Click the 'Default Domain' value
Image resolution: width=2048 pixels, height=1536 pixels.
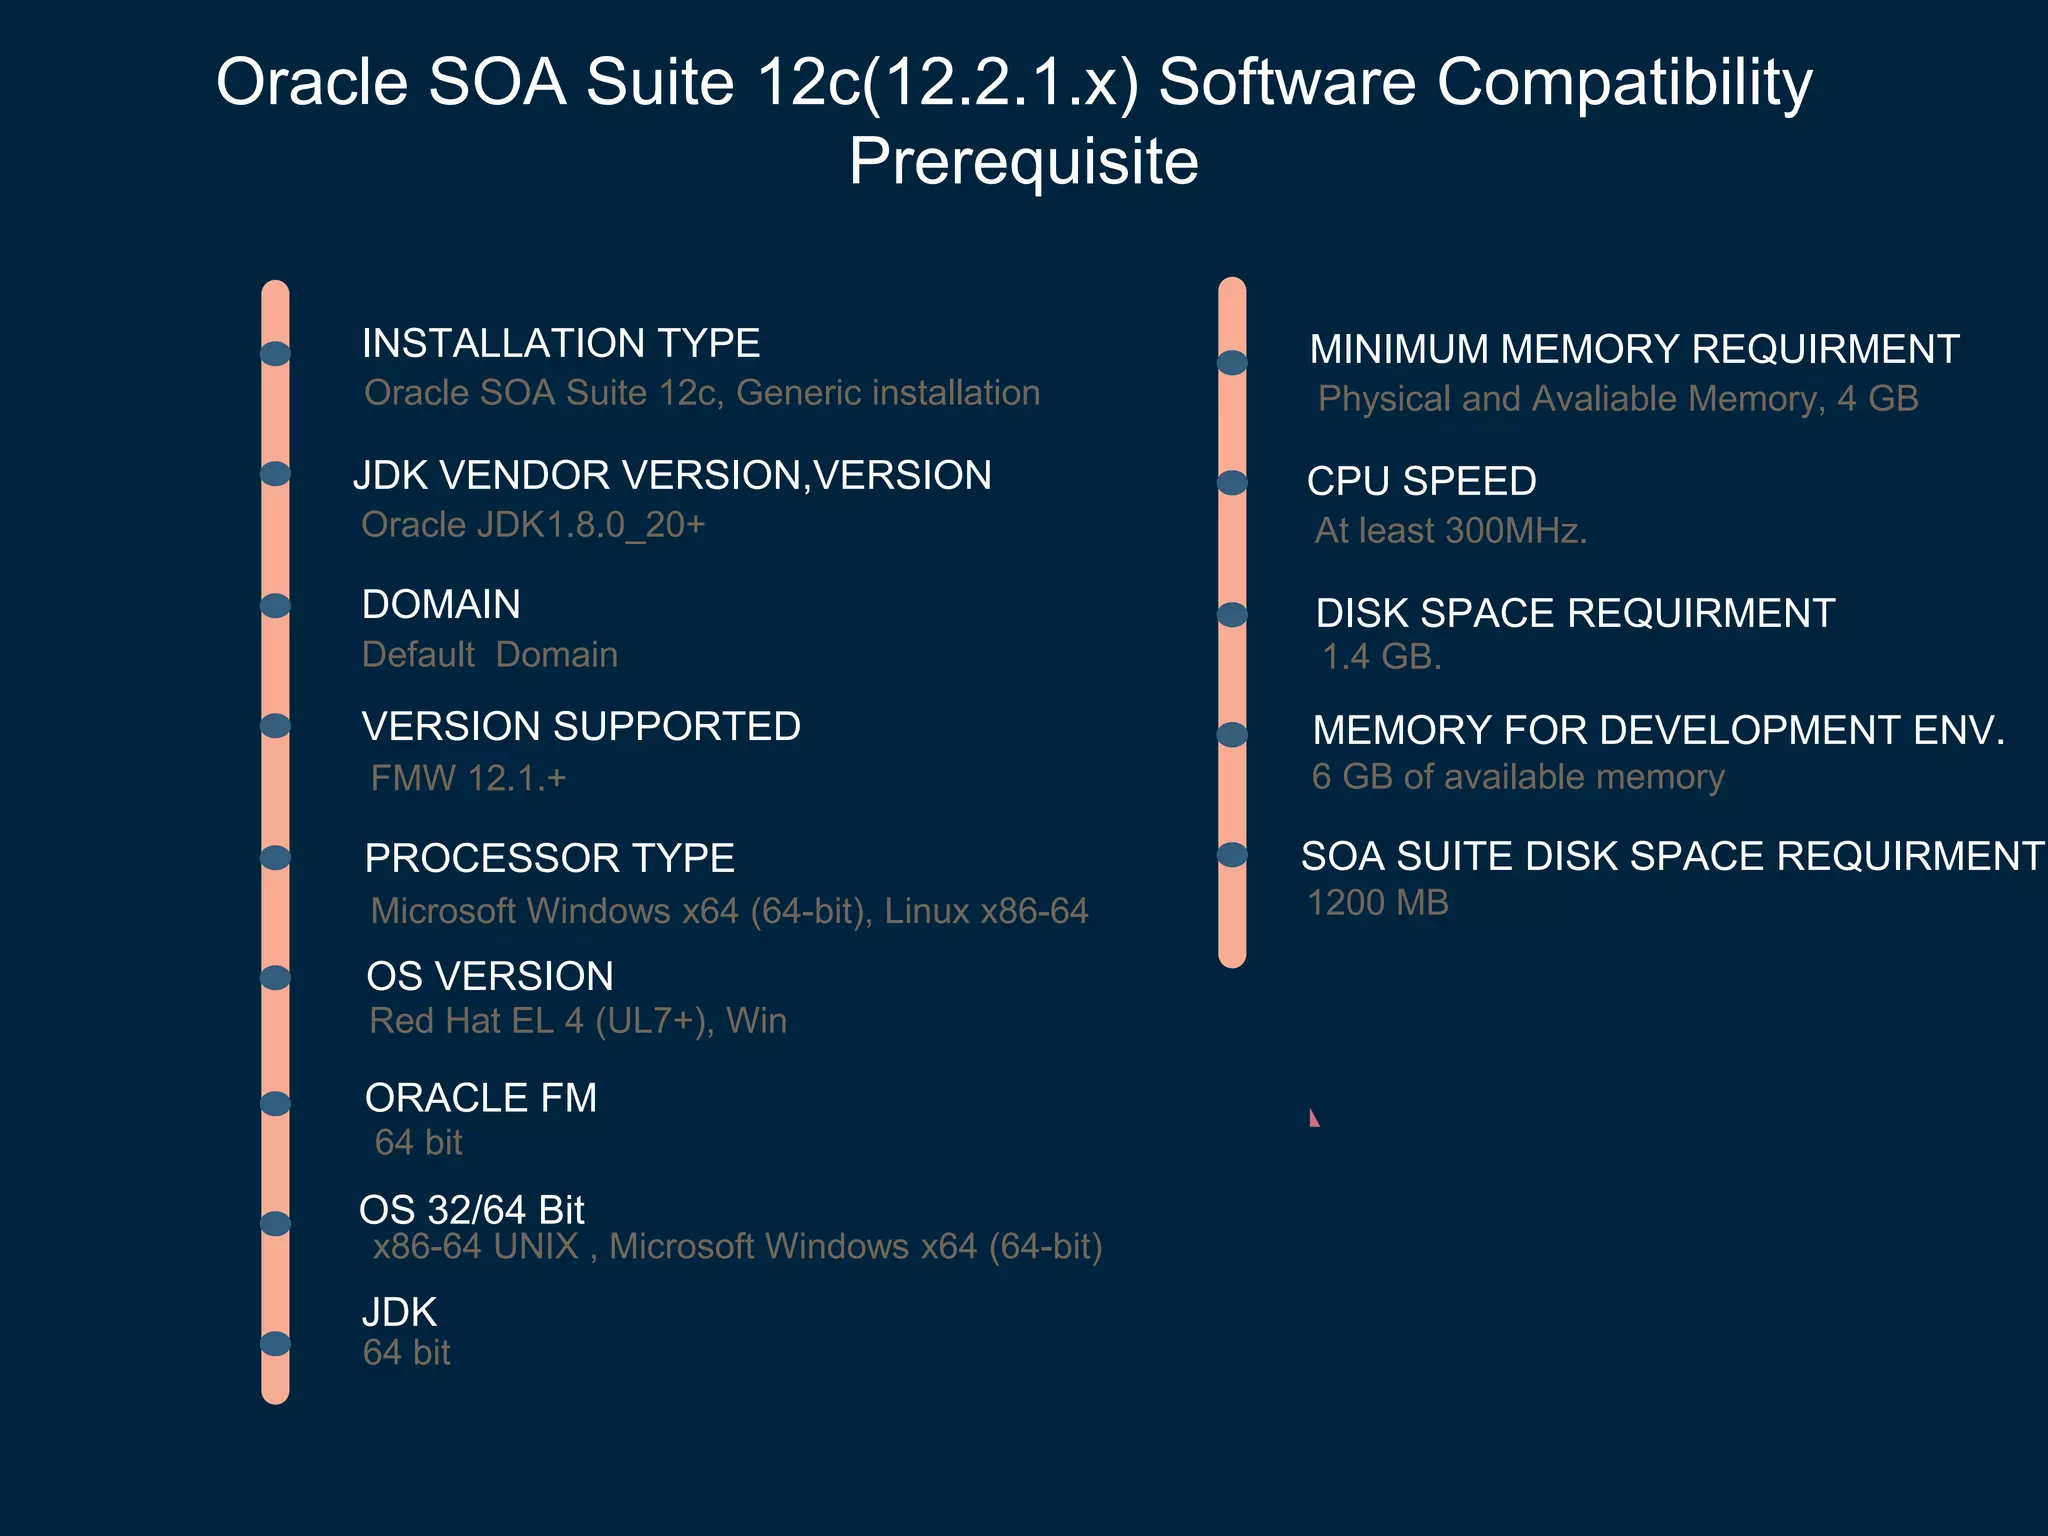tap(490, 655)
